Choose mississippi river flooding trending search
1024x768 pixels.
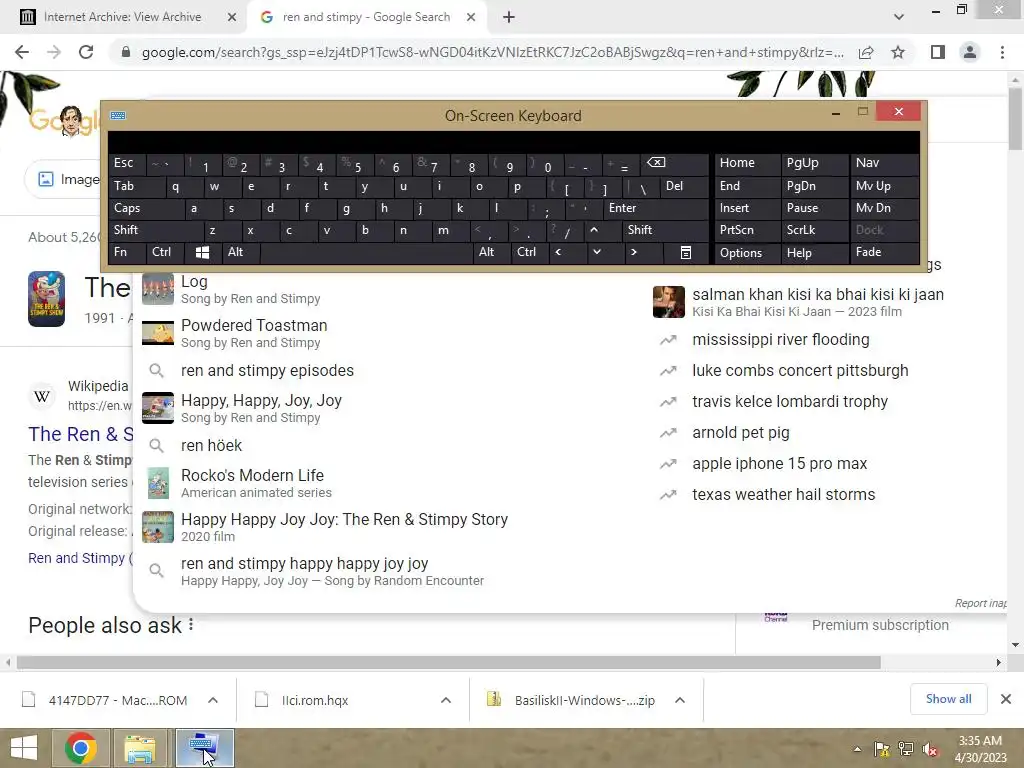780,340
